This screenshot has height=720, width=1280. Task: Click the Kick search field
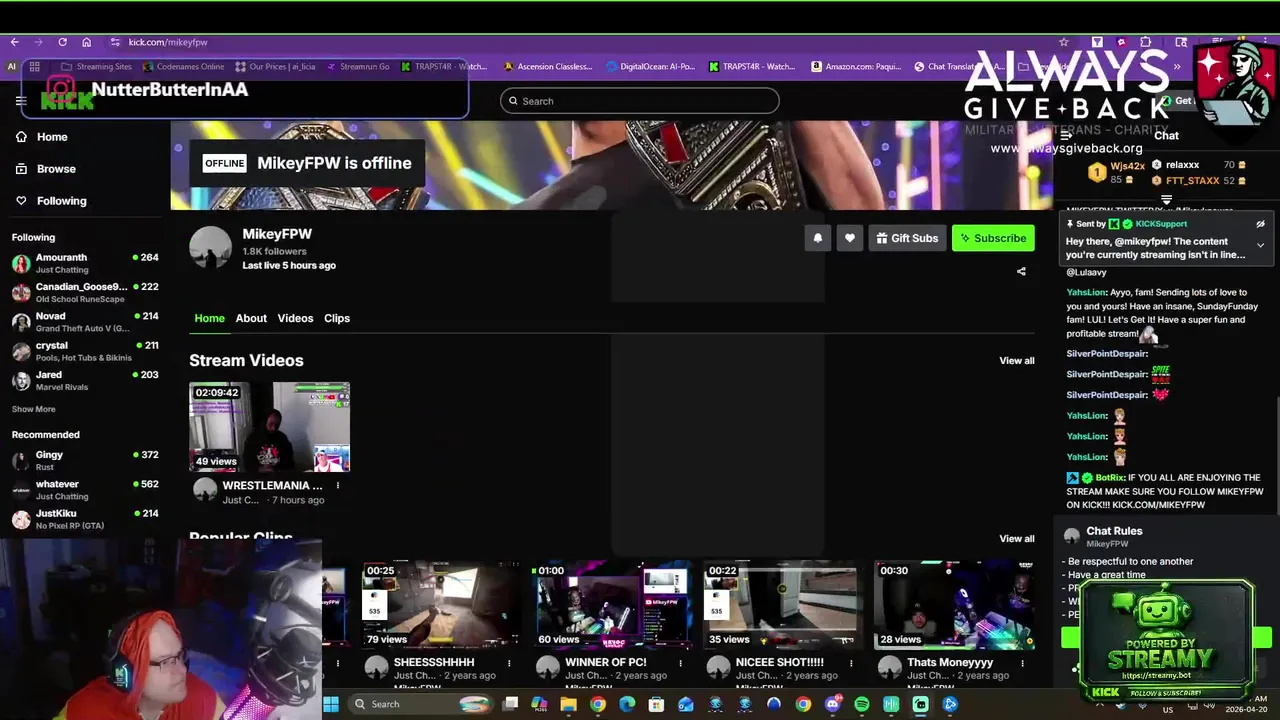pyautogui.click(x=640, y=101)
